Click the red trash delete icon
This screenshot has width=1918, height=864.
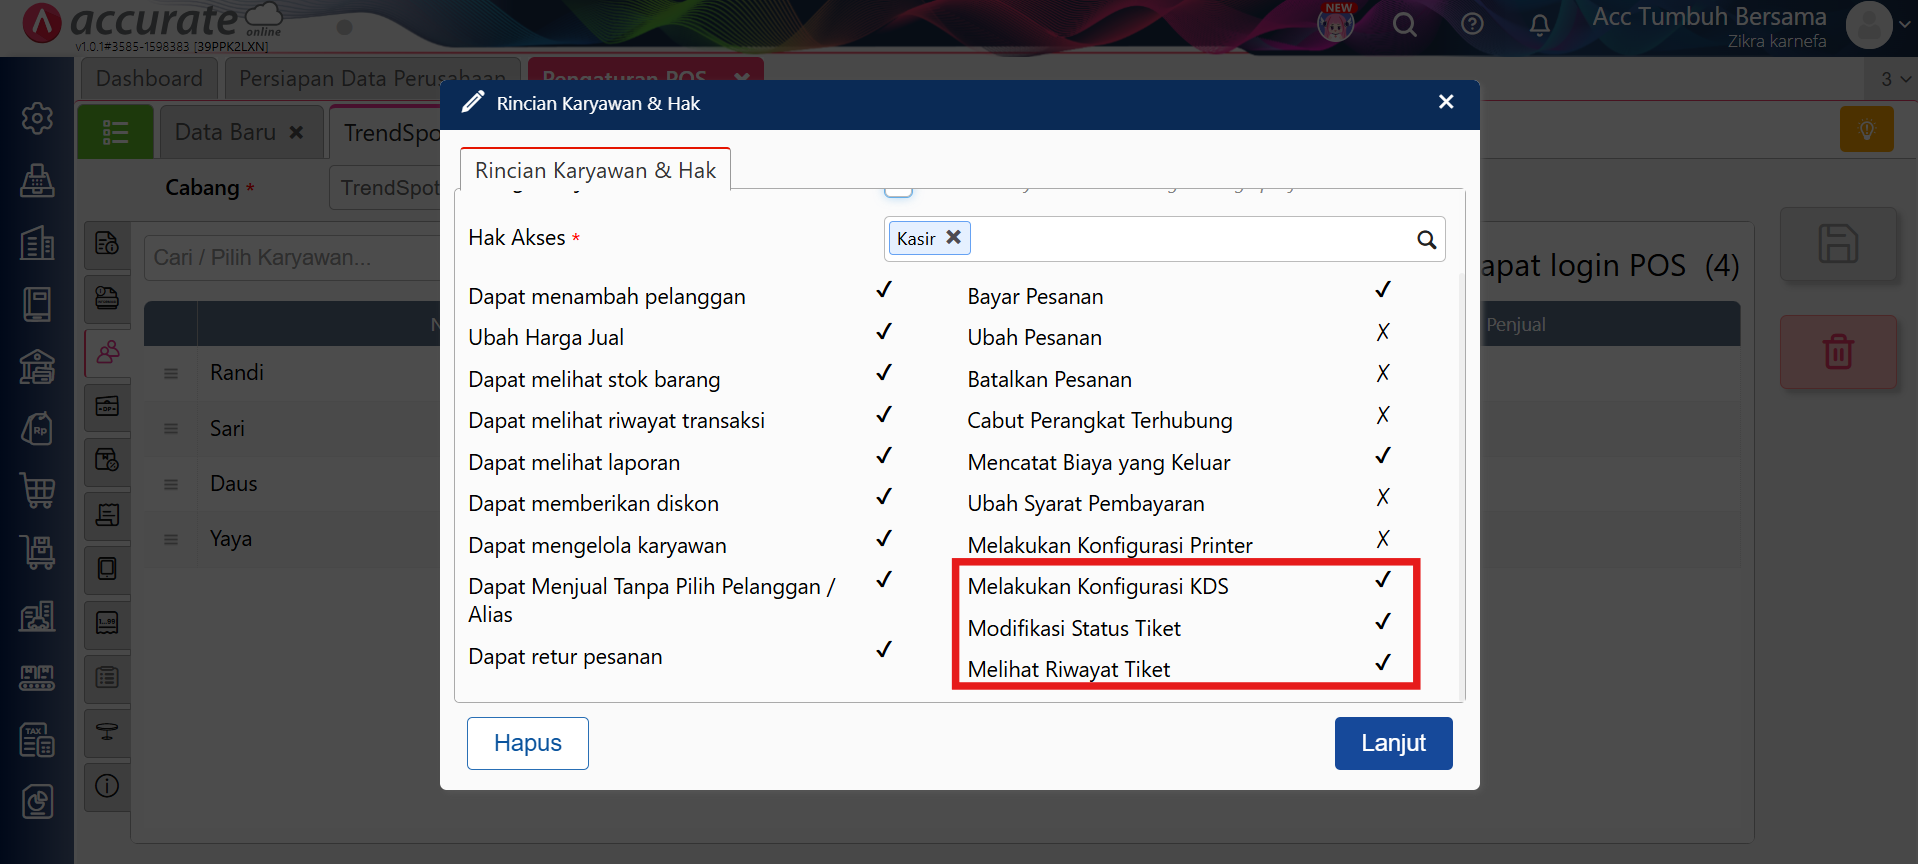coord(1837,352)
